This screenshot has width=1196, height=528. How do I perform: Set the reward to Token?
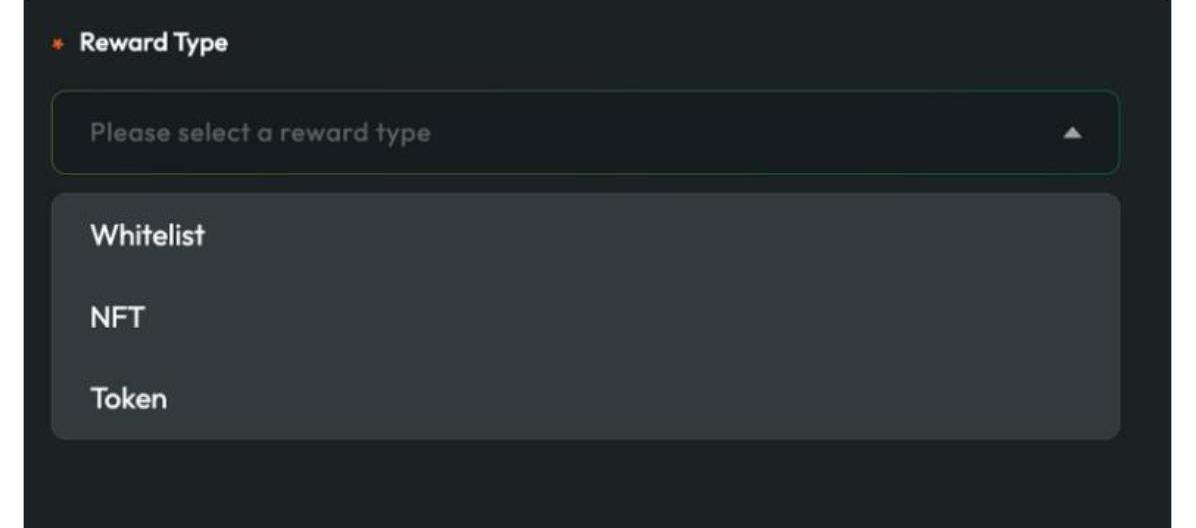coord(128,399)
